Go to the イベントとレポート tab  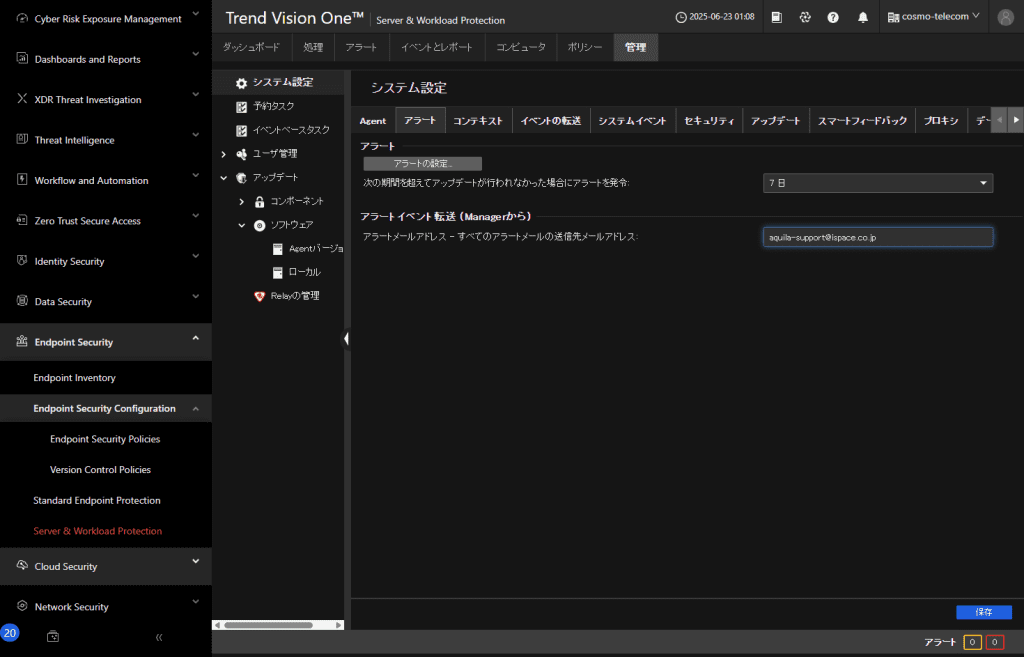click(437, 47)
